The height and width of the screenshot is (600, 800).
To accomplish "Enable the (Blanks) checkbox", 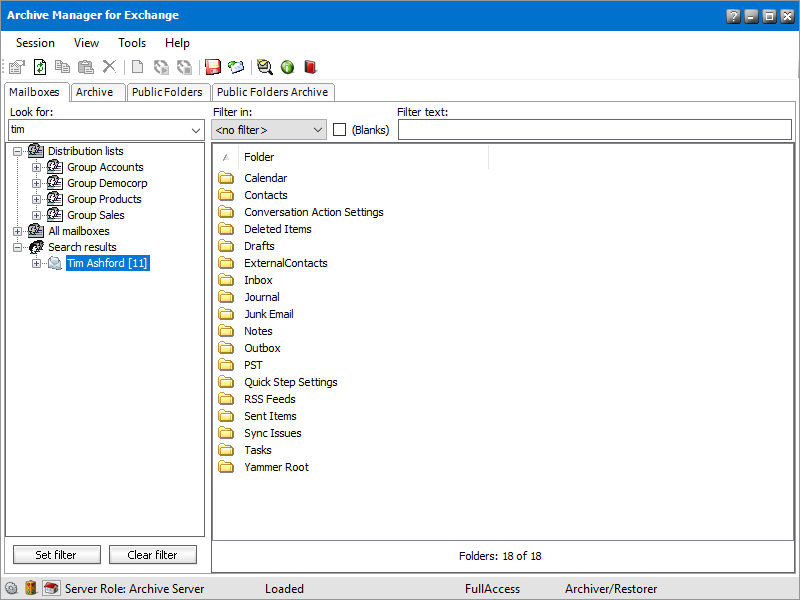I will click(x=339, y=130).
